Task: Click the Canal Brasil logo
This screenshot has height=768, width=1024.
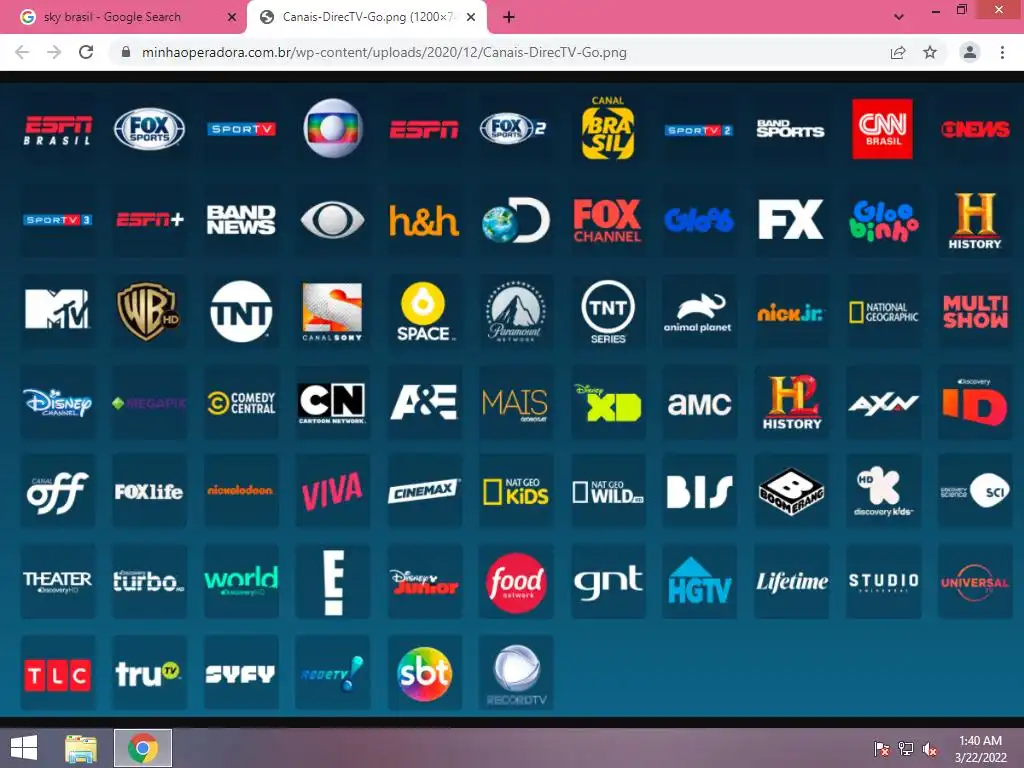Action: (x=607, y=128)
